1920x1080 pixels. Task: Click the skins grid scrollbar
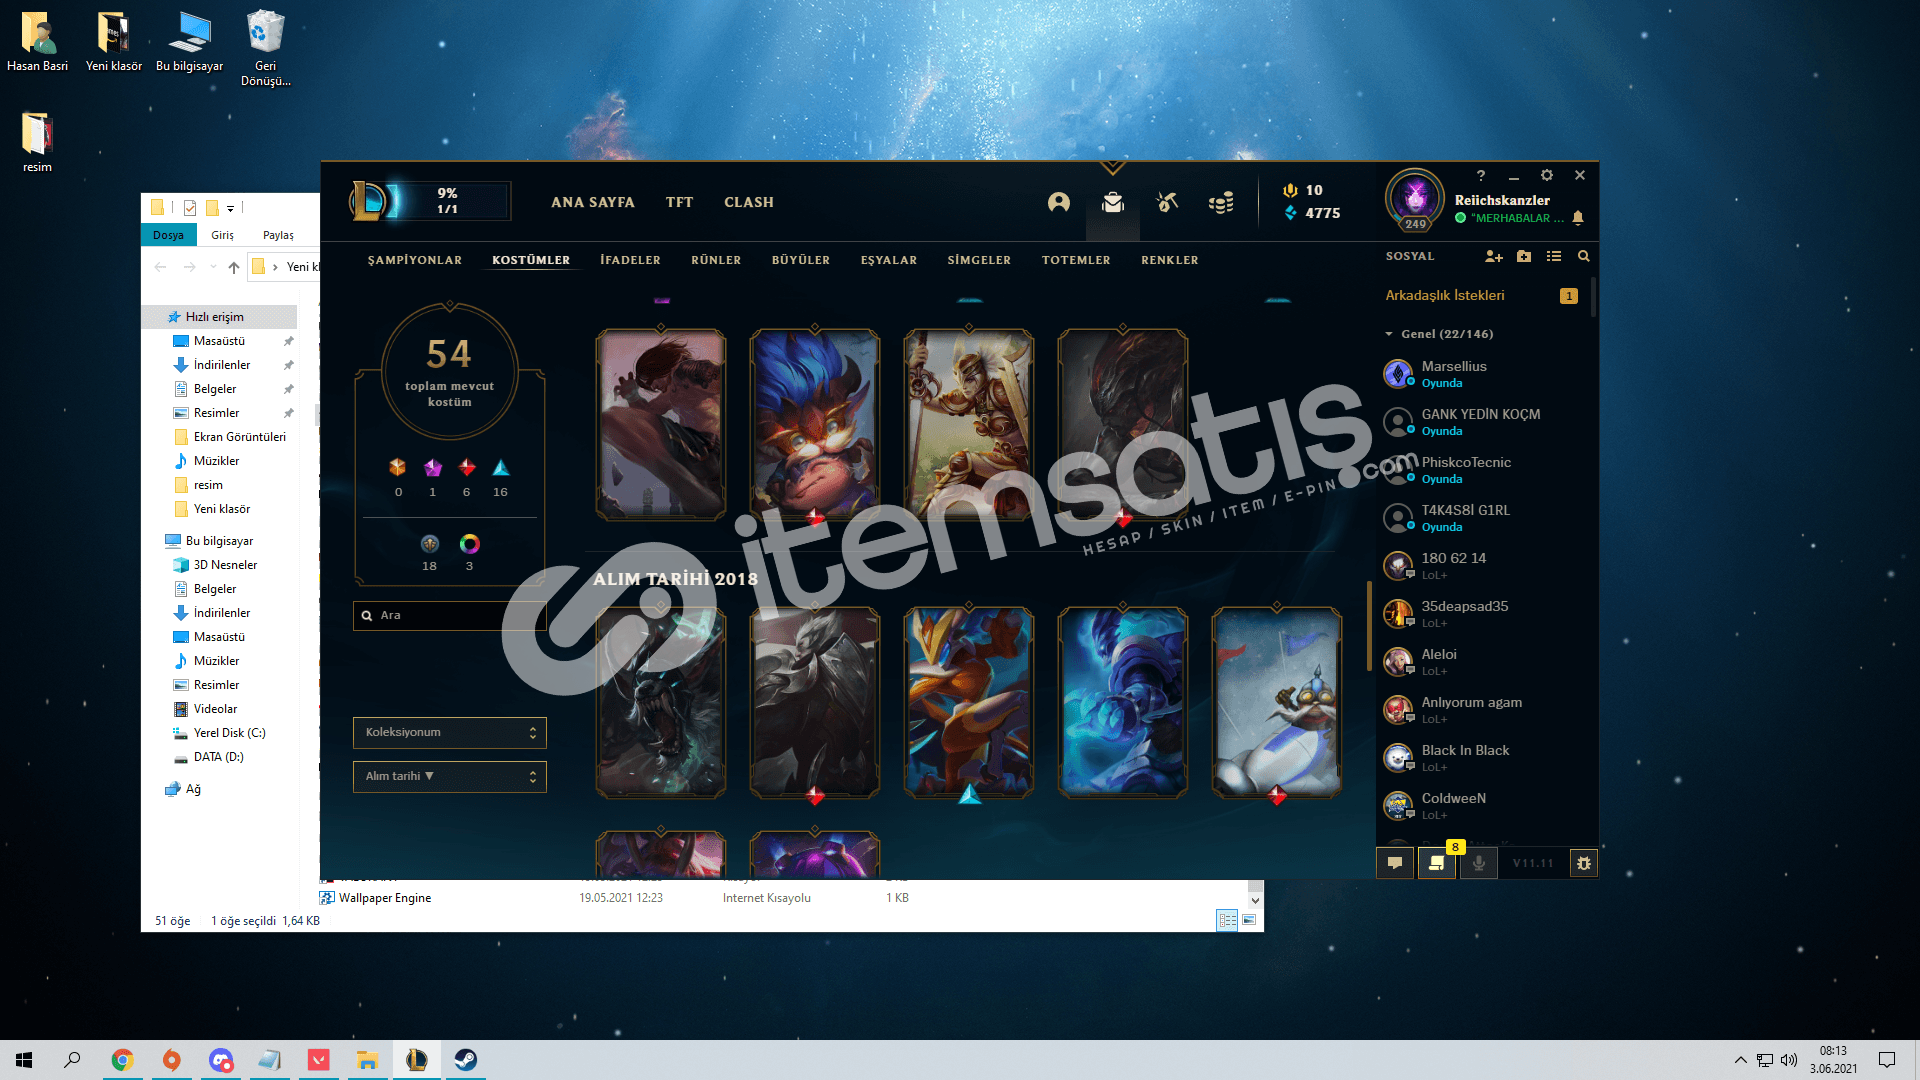[1369, 626]
